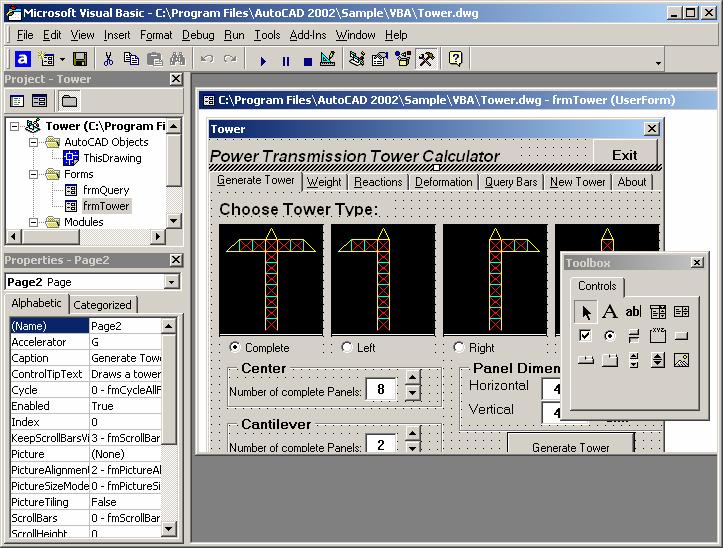Screen dimensions: 723x548
Task: Switch to the Query Bars tab
Action: click(x=511, y=182)
